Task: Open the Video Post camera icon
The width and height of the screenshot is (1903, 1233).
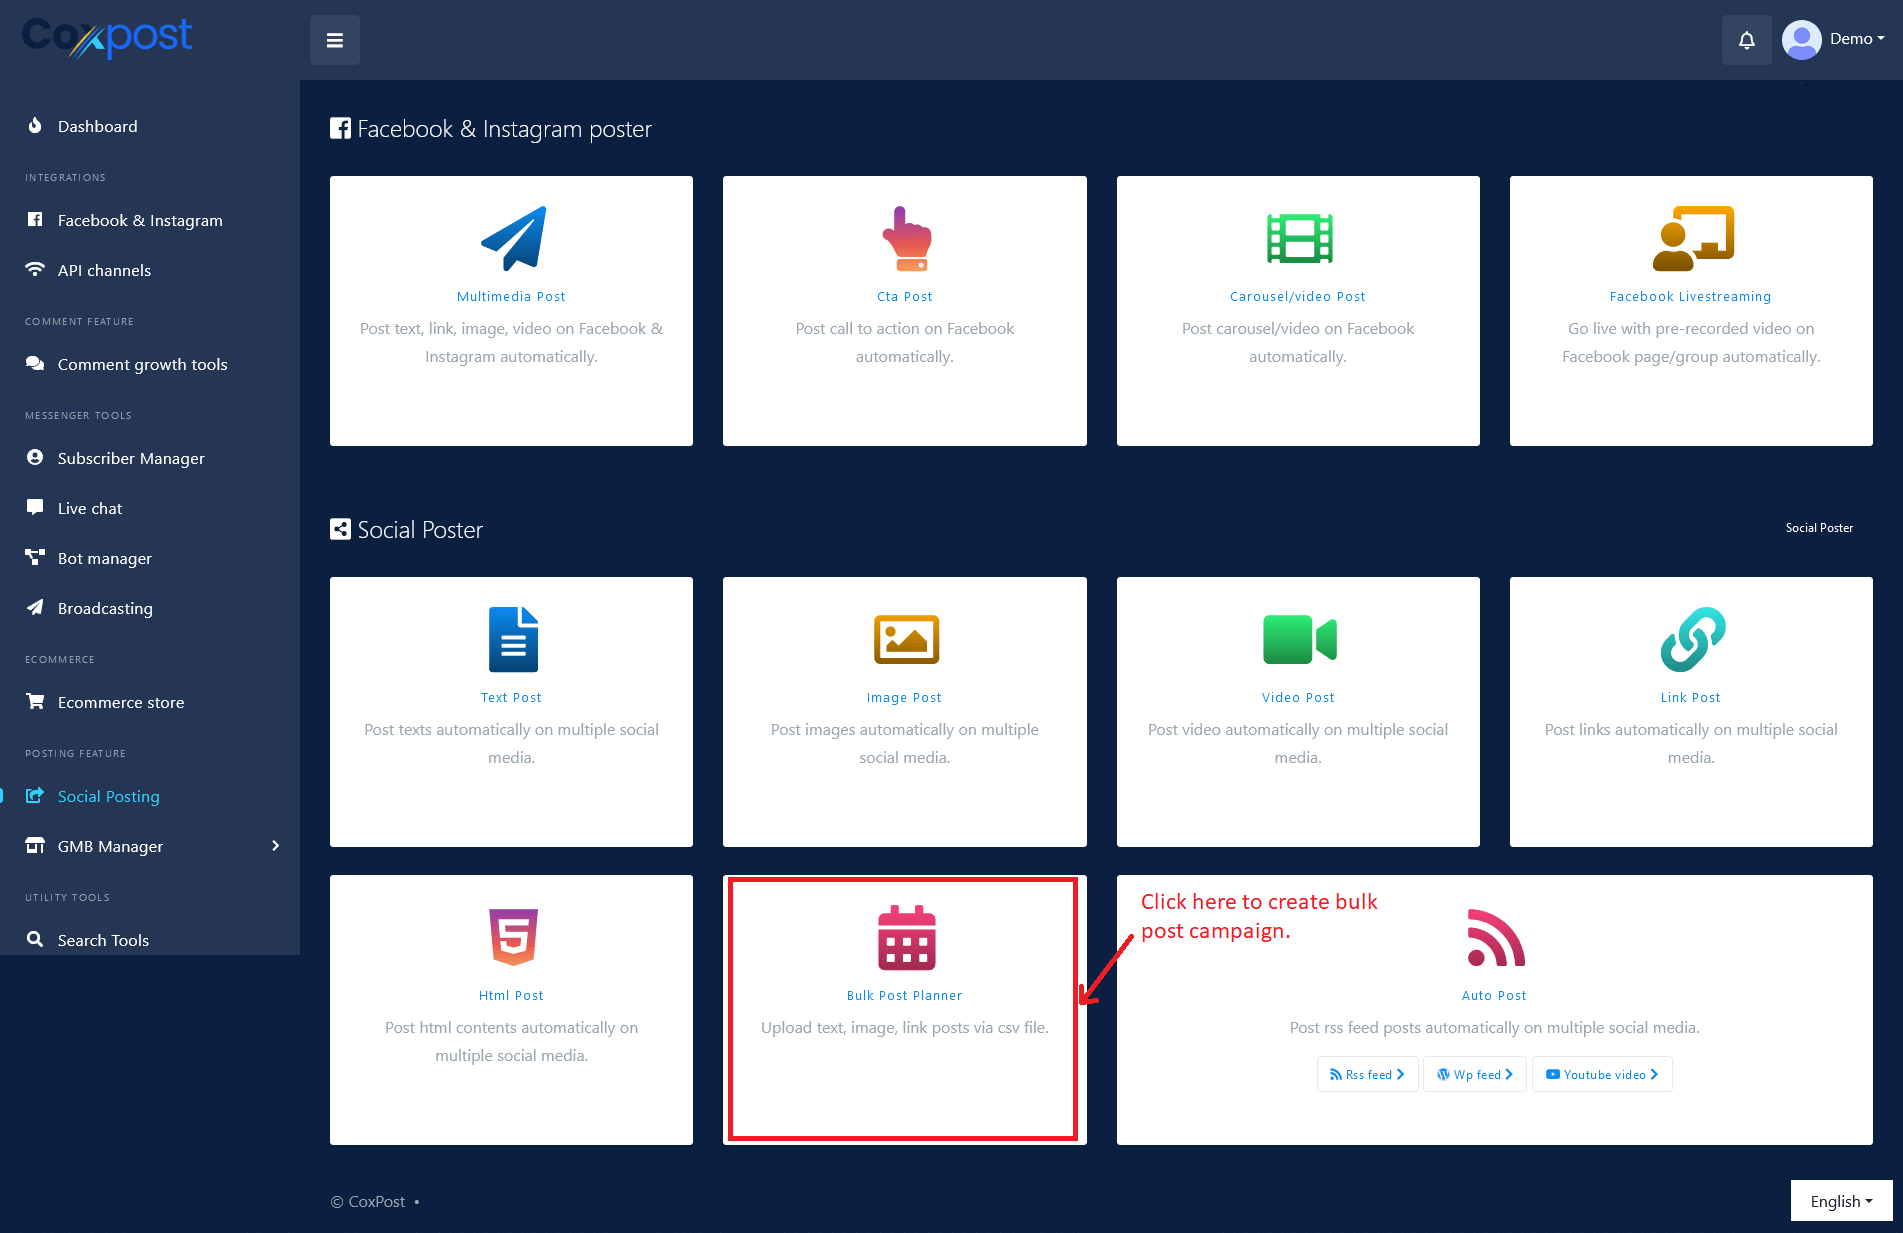Action: pos(1299,640)
